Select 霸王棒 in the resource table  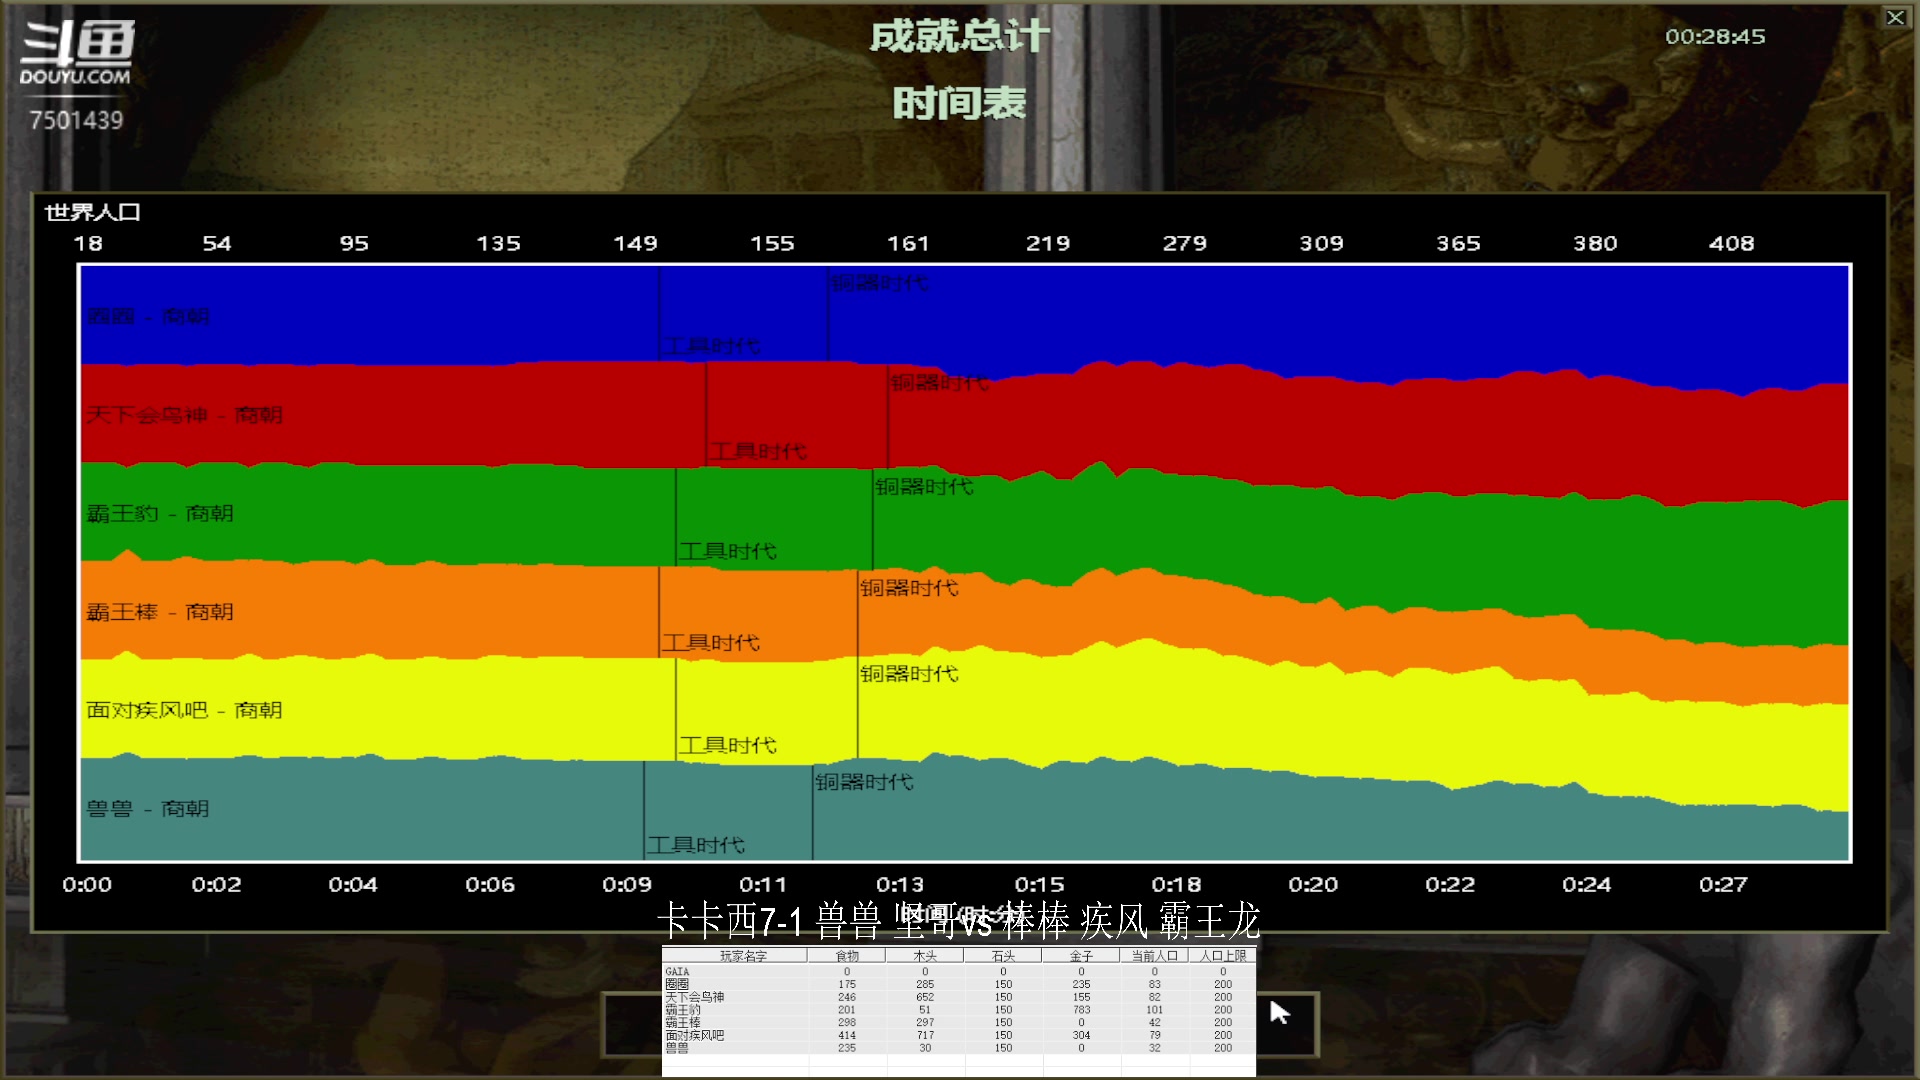958,1023
